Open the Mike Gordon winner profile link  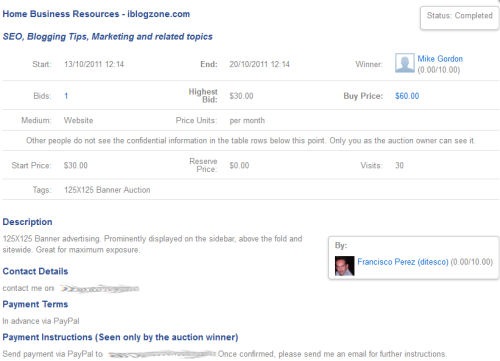(440, 59)
